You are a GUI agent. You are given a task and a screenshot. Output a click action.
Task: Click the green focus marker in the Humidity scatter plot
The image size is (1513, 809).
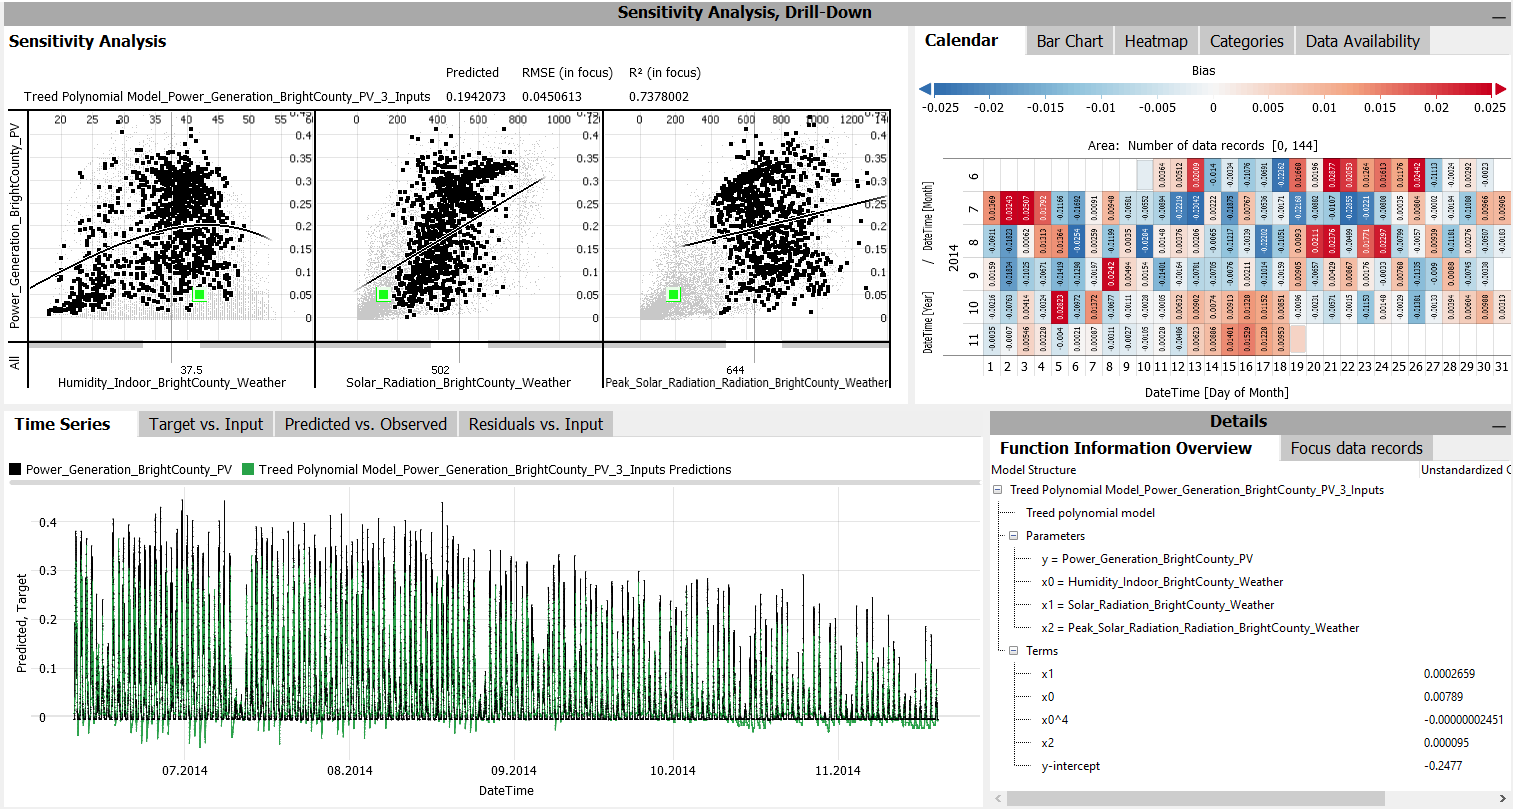pos(199,294)
